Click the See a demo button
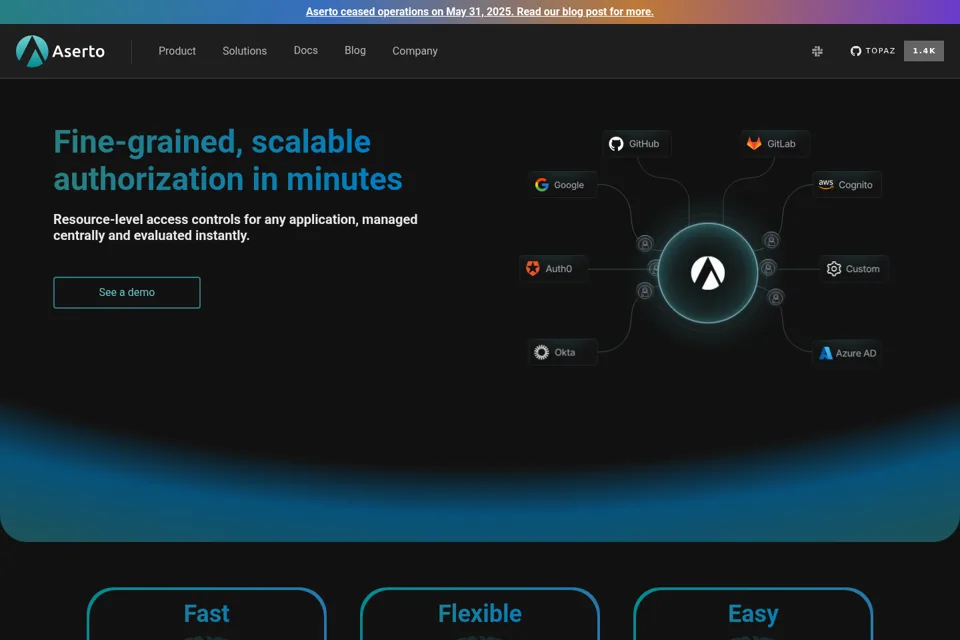The height and width of the screenshot is (640, 960). [x=127, y=293]
